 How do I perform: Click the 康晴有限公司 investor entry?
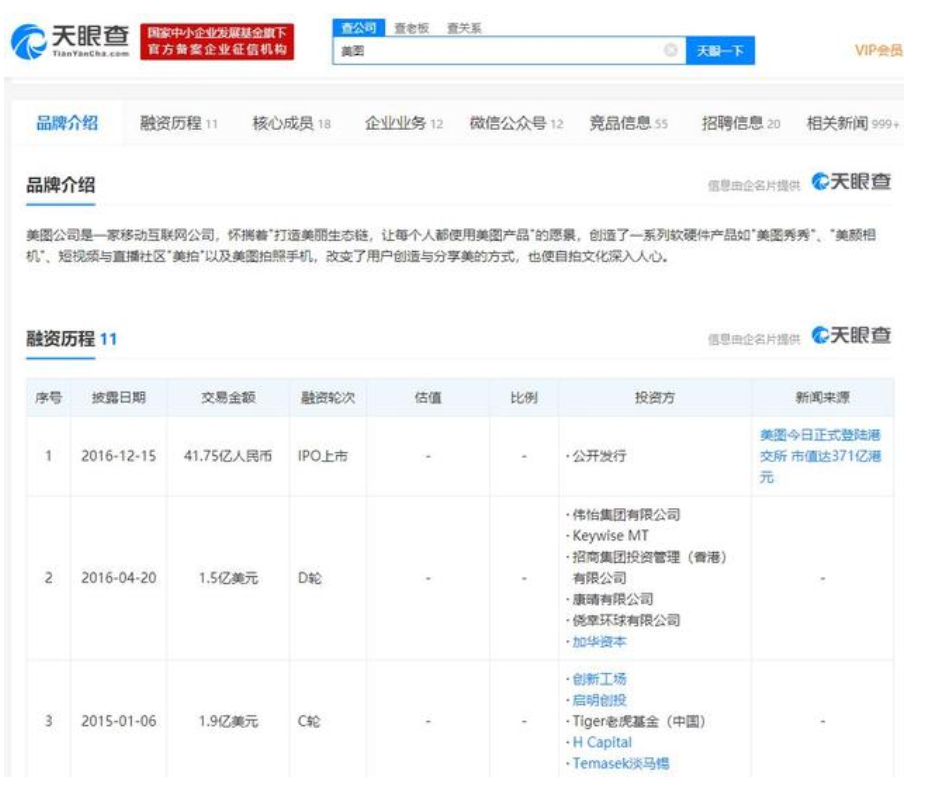(613, 599)
